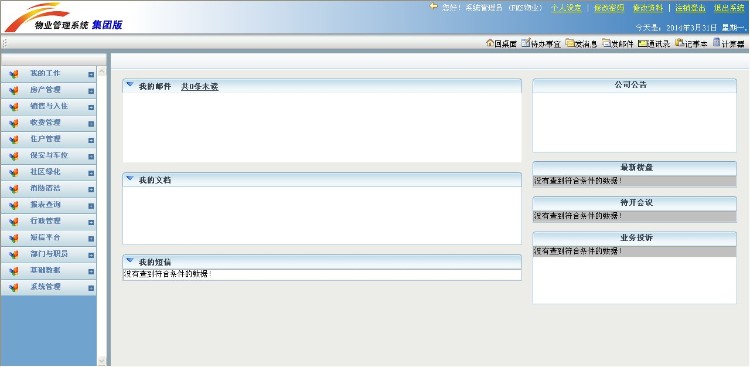Expand 房产管理 with its plus button
The height and width of the screenshot is (367, 750).
point(91,91)
